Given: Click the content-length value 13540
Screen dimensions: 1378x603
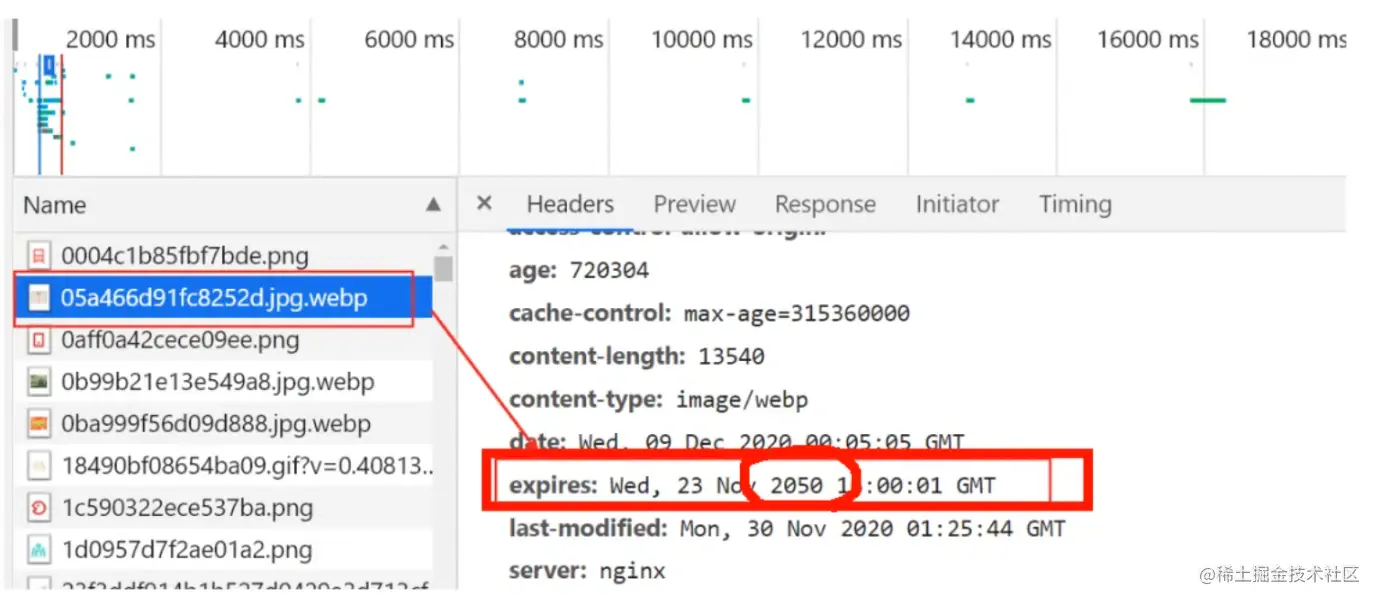Looking at the screenshot, I should click(x=730, y=357).
